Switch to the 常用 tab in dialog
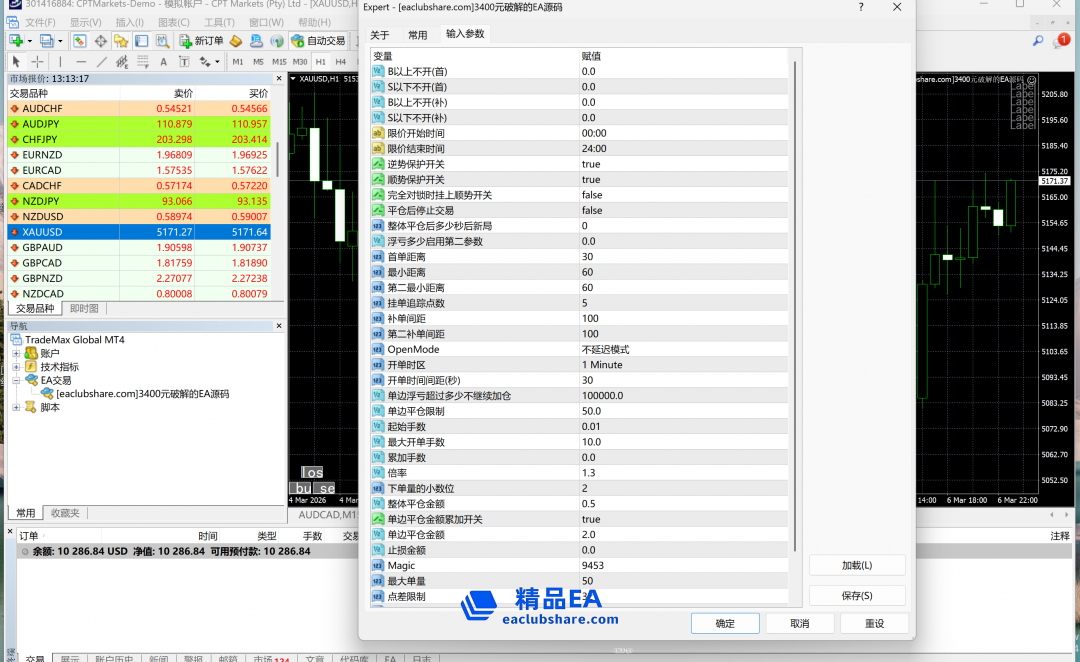Viewport: 1080px width, 662px height. 417,35
